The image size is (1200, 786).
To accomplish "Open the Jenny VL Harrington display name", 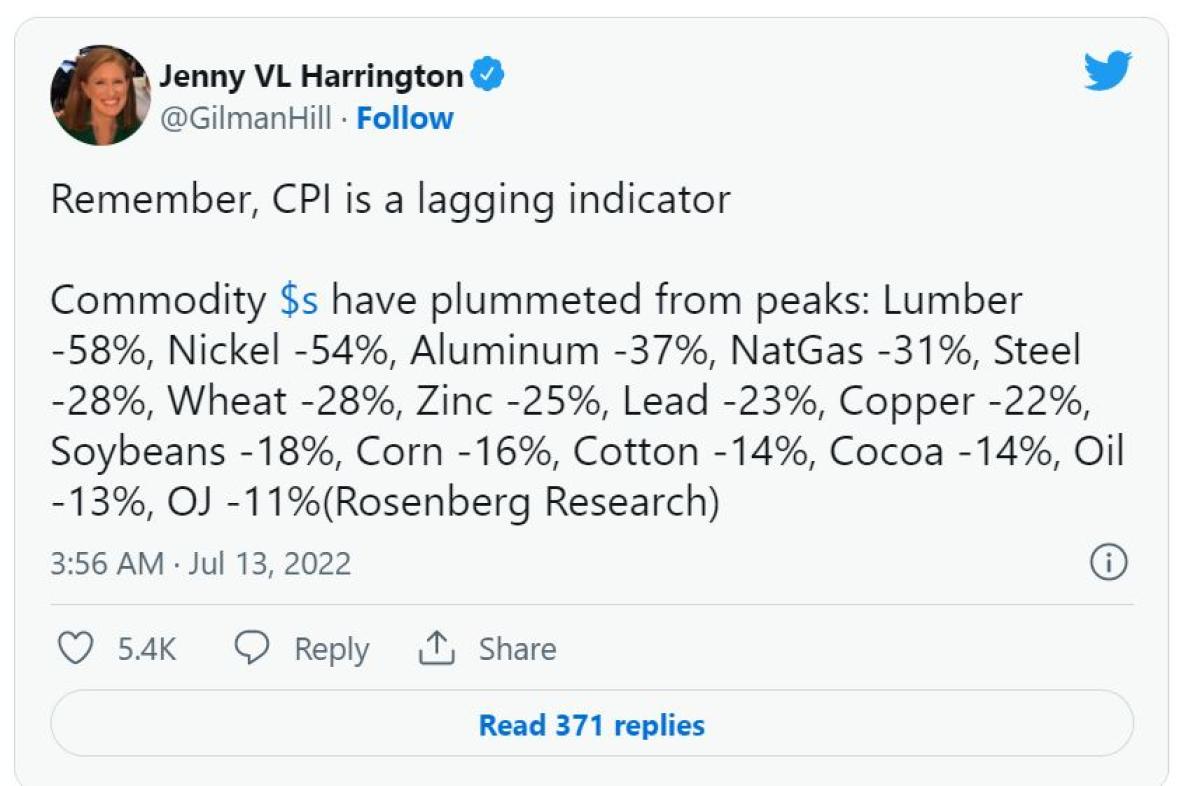I will (311, 76).
